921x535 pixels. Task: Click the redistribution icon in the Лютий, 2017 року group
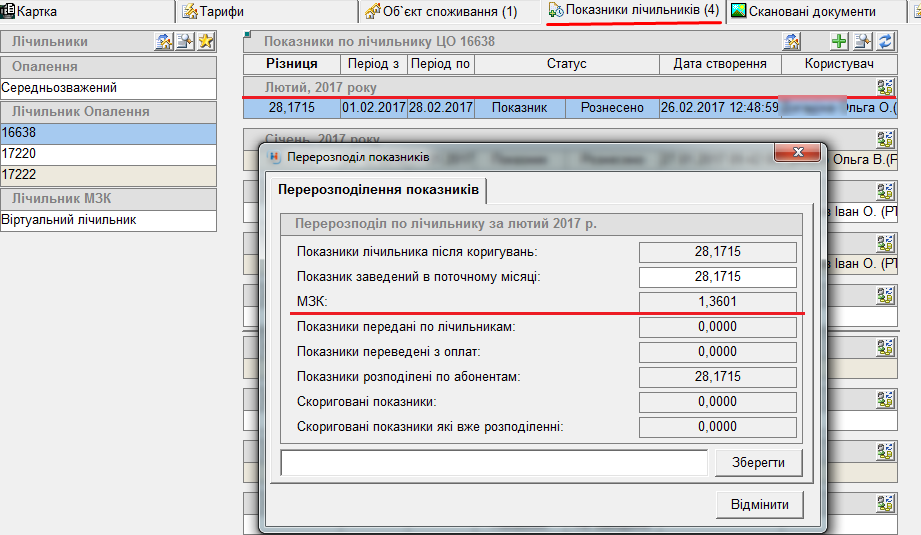click(x=884, y=87)
